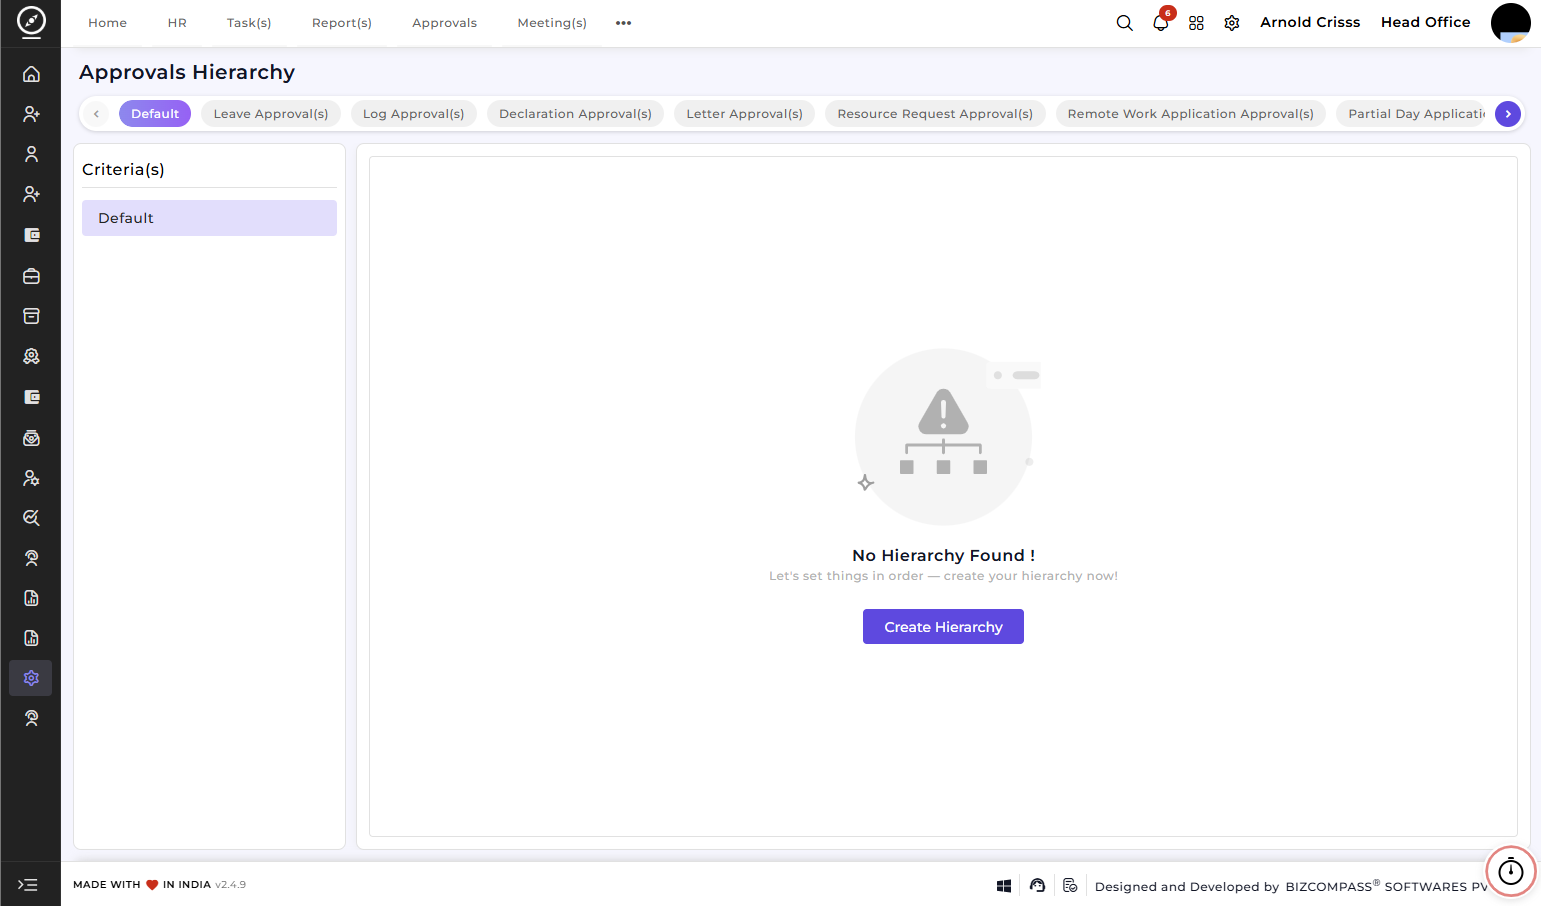Switch to the Log Approval(s) tab
This screenshot has width=1541, height=906.
(414, 114)
